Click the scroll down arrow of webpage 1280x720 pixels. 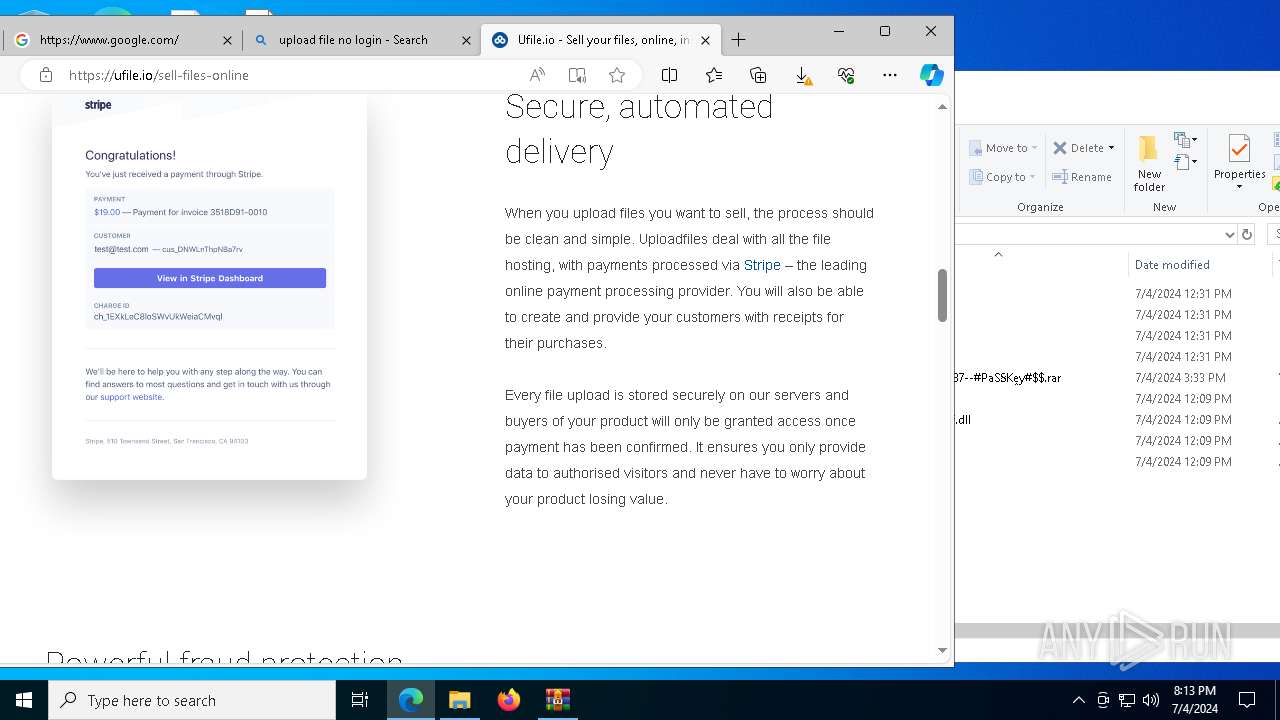(942, 651)
